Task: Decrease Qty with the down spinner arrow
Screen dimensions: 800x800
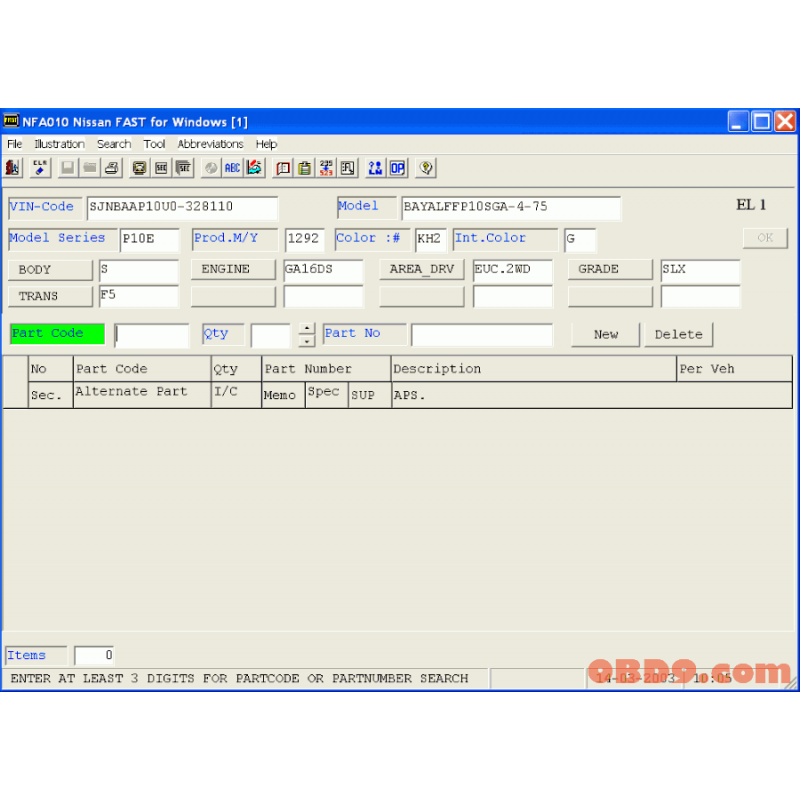Action: tap(307, 341)
